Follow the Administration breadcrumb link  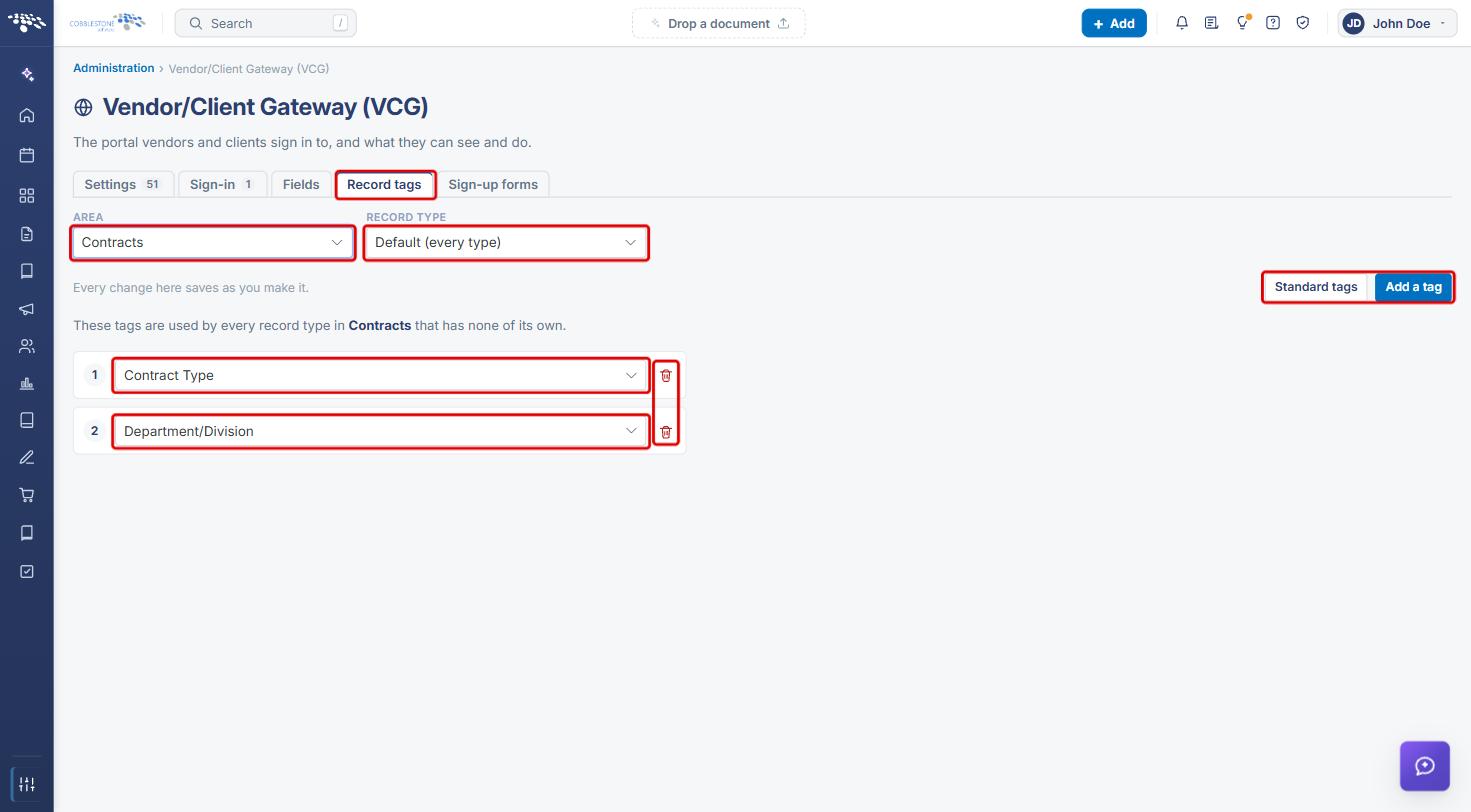pyautogui.click(x=113, y=69)
